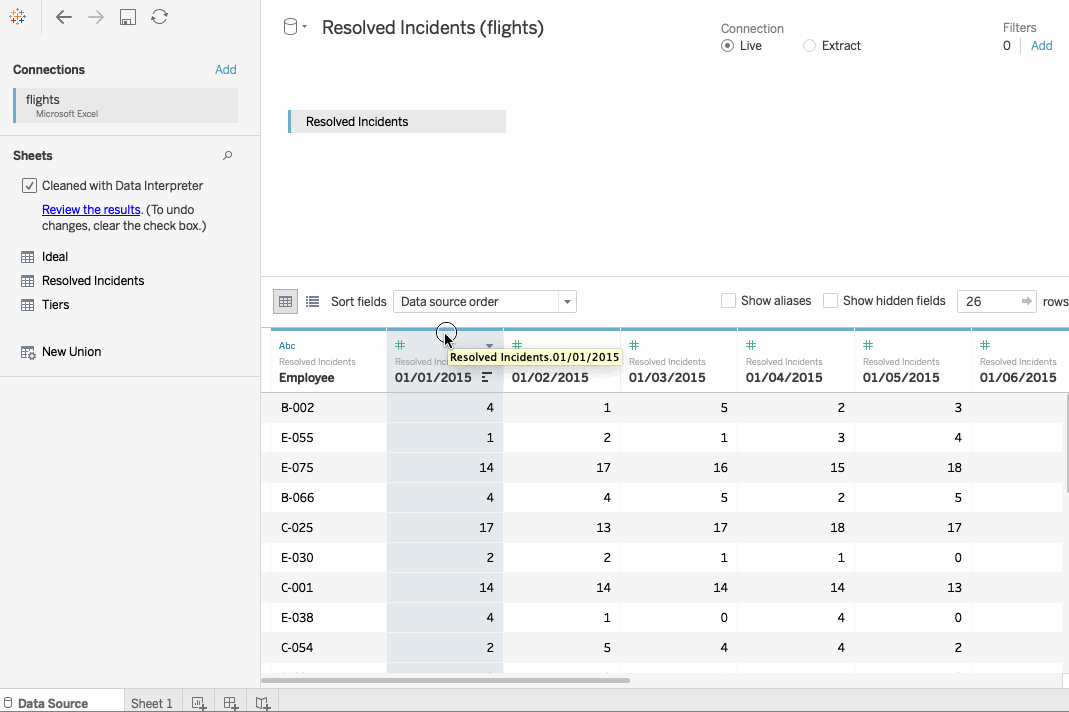Click the vertical scrollbar of the grid
The image size is (1069, 712).
1066,443
